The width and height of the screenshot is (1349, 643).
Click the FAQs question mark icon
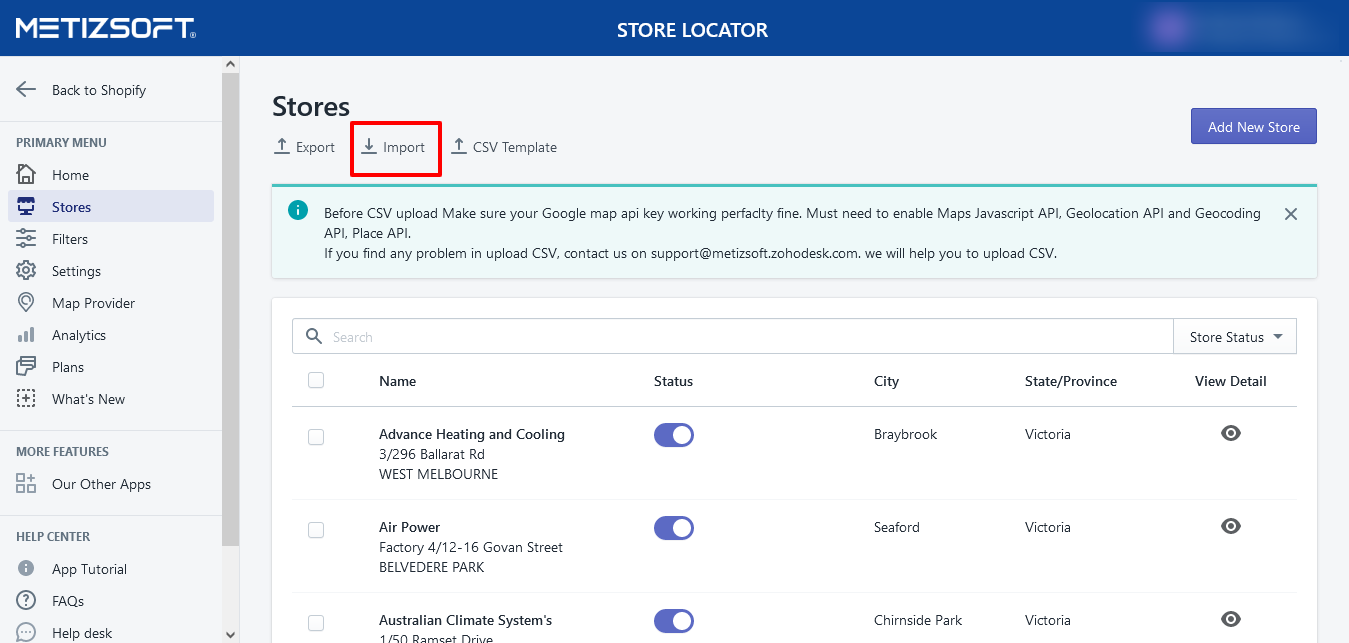[x=26, y=601]
